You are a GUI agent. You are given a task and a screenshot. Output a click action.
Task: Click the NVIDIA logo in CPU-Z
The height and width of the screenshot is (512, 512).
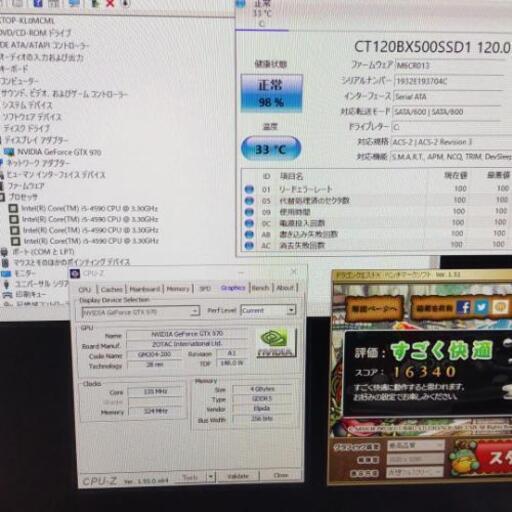[x=276, y=343]
